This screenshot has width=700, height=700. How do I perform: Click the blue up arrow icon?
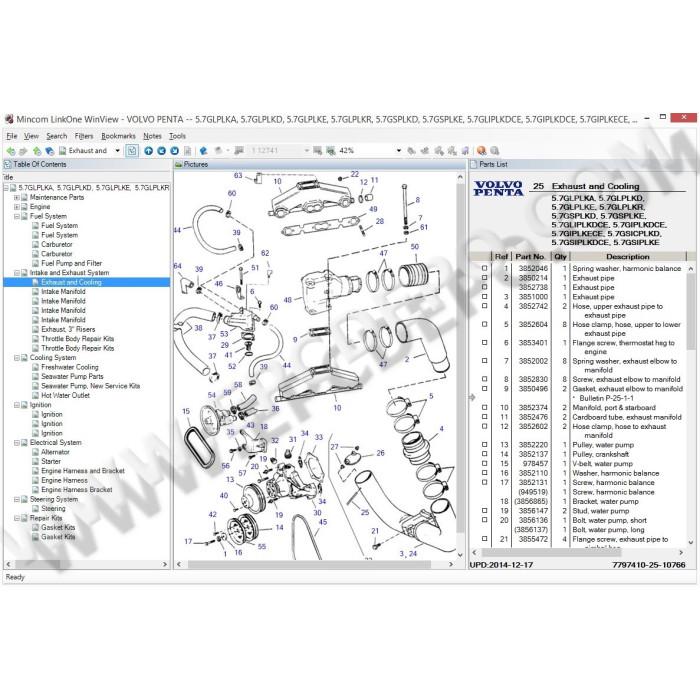149,151
